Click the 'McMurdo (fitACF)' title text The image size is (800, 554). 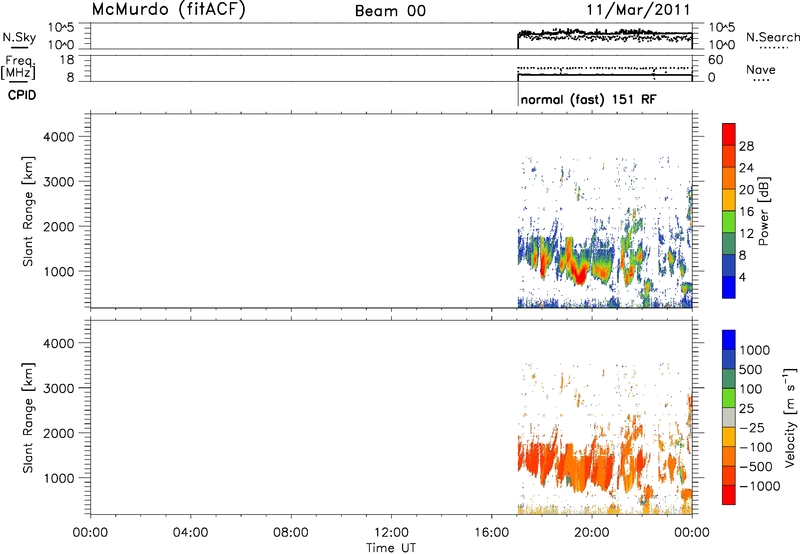pyautogui.click(x=168, y=10)
